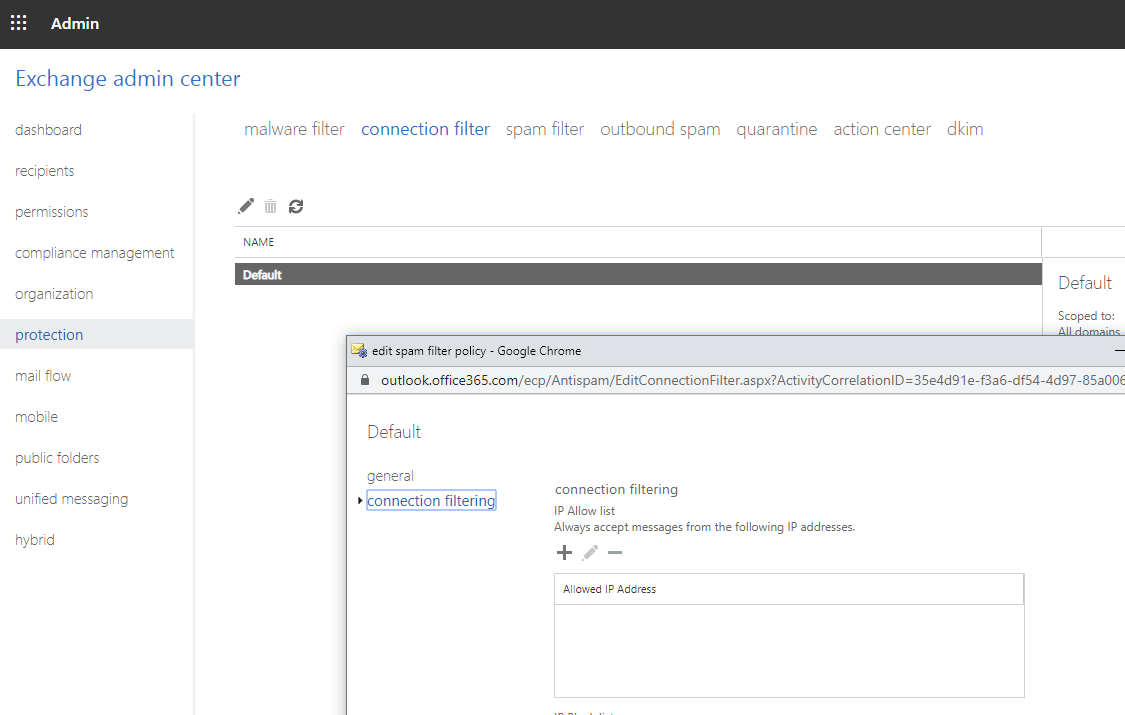
Task: Click the popup address bar URL
Action: click(753, 380)
